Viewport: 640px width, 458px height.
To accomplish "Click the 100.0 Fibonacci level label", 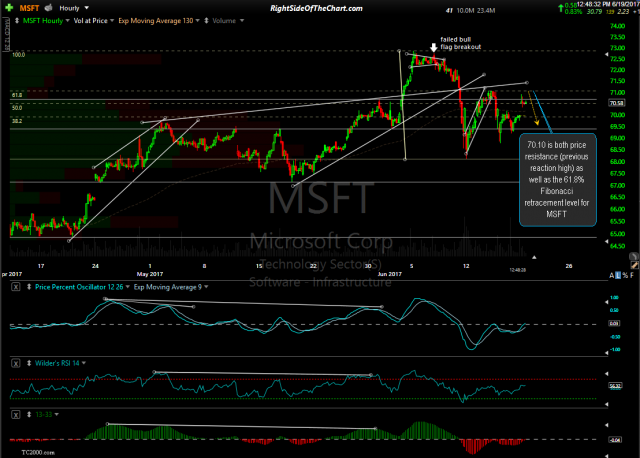I will [x=18, y=55].
